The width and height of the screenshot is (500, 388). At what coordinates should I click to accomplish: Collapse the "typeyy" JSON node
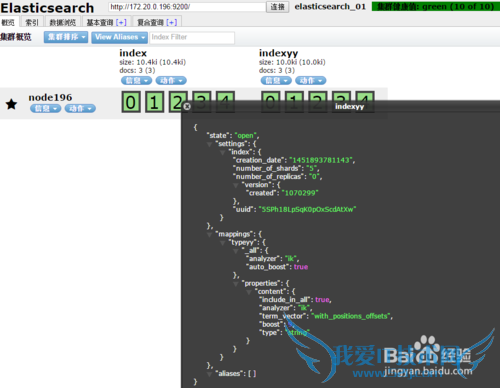(x=222, y=243)
